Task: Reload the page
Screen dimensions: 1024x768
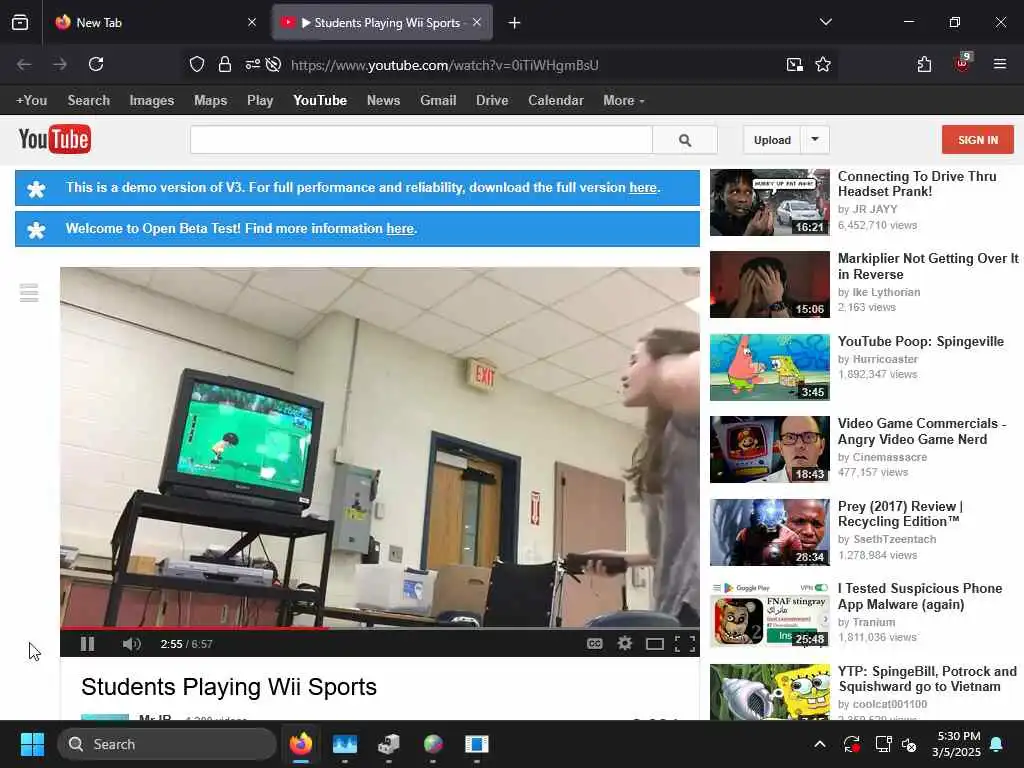Action: click(96, 64)
